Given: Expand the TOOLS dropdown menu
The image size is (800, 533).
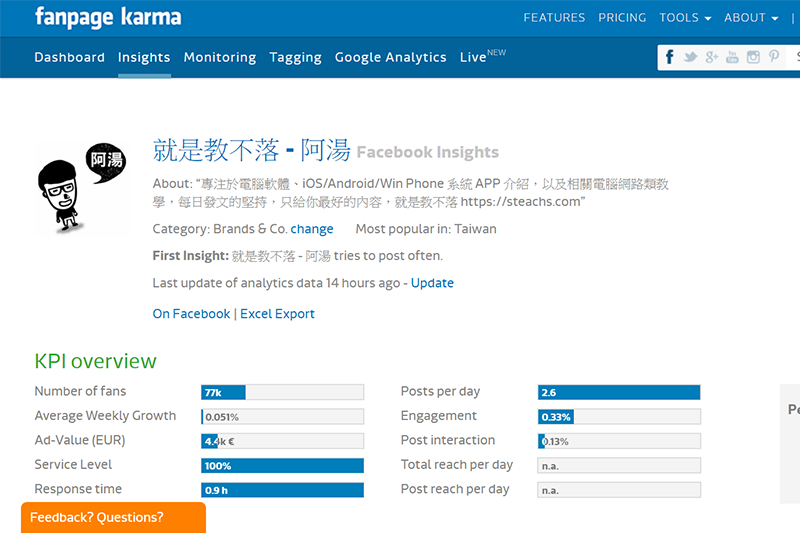Looking at the screenshot, I should coord(685,18).
